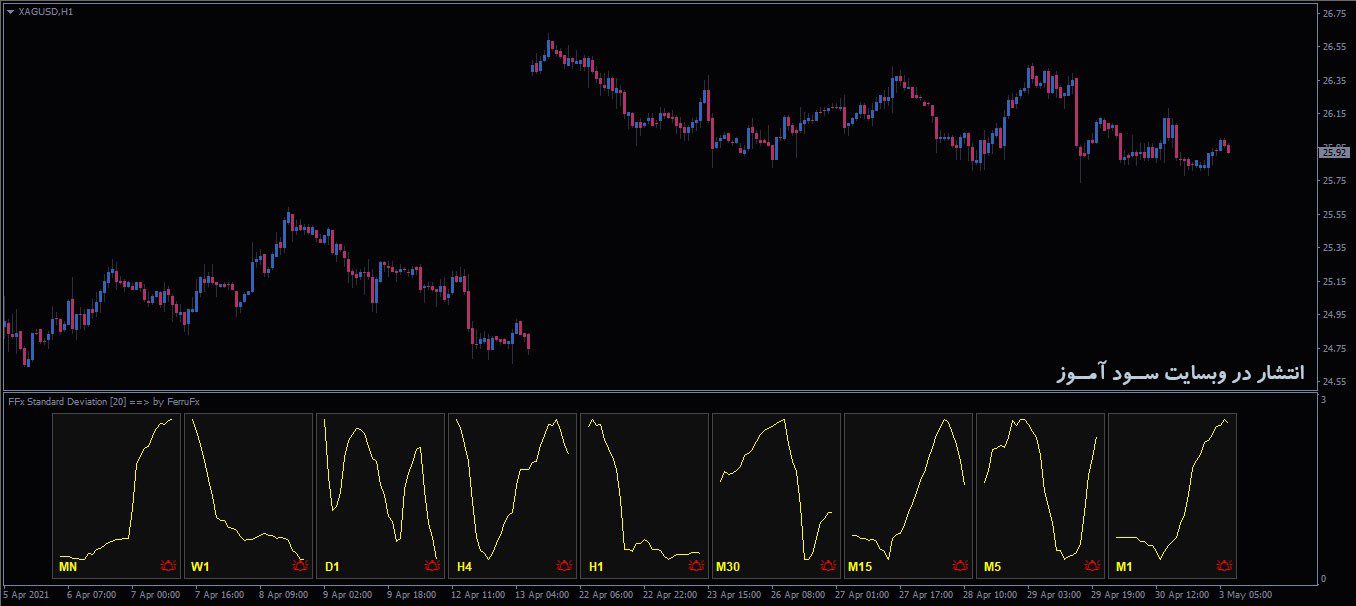Click the alert bell icon in the H4 panel
The image size is (1356, 606).
tap(562, 565)
